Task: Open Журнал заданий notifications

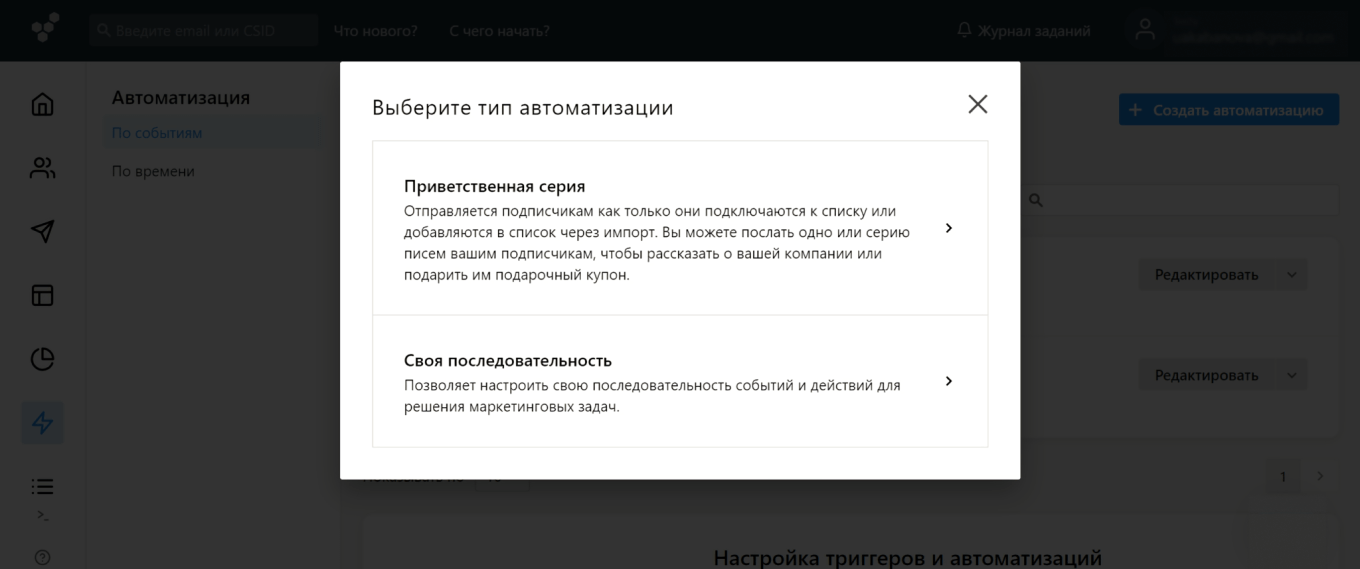Action: point(1024,31)
